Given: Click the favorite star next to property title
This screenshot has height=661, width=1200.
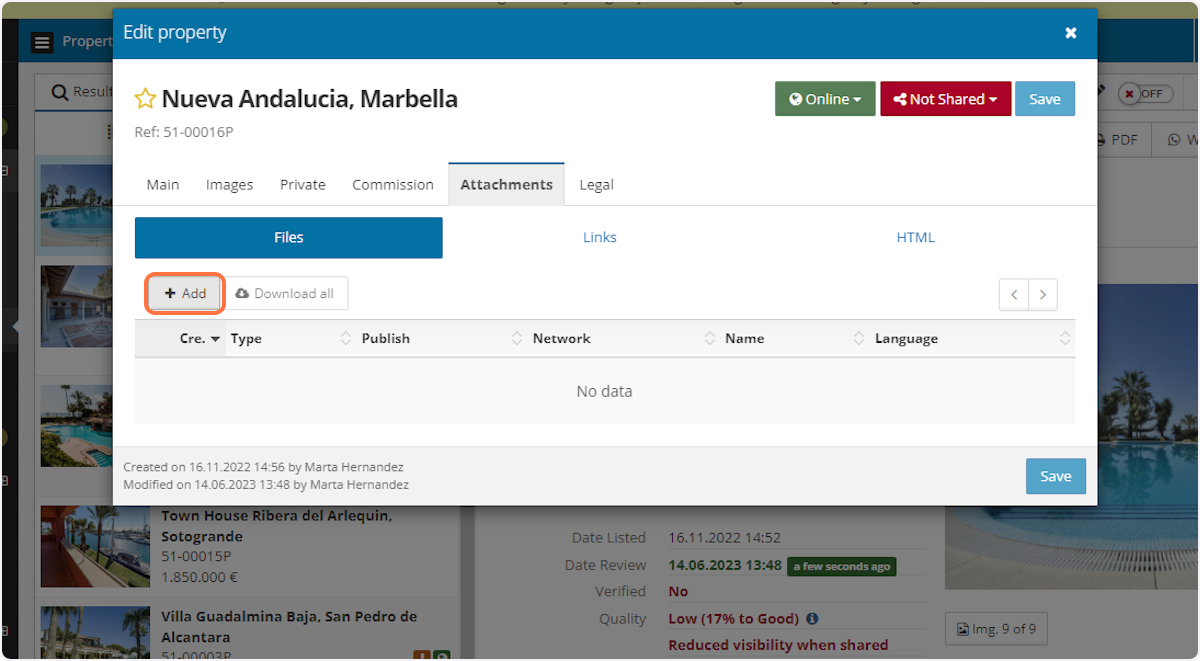Looking at the screenshot, I should [145, 99].
